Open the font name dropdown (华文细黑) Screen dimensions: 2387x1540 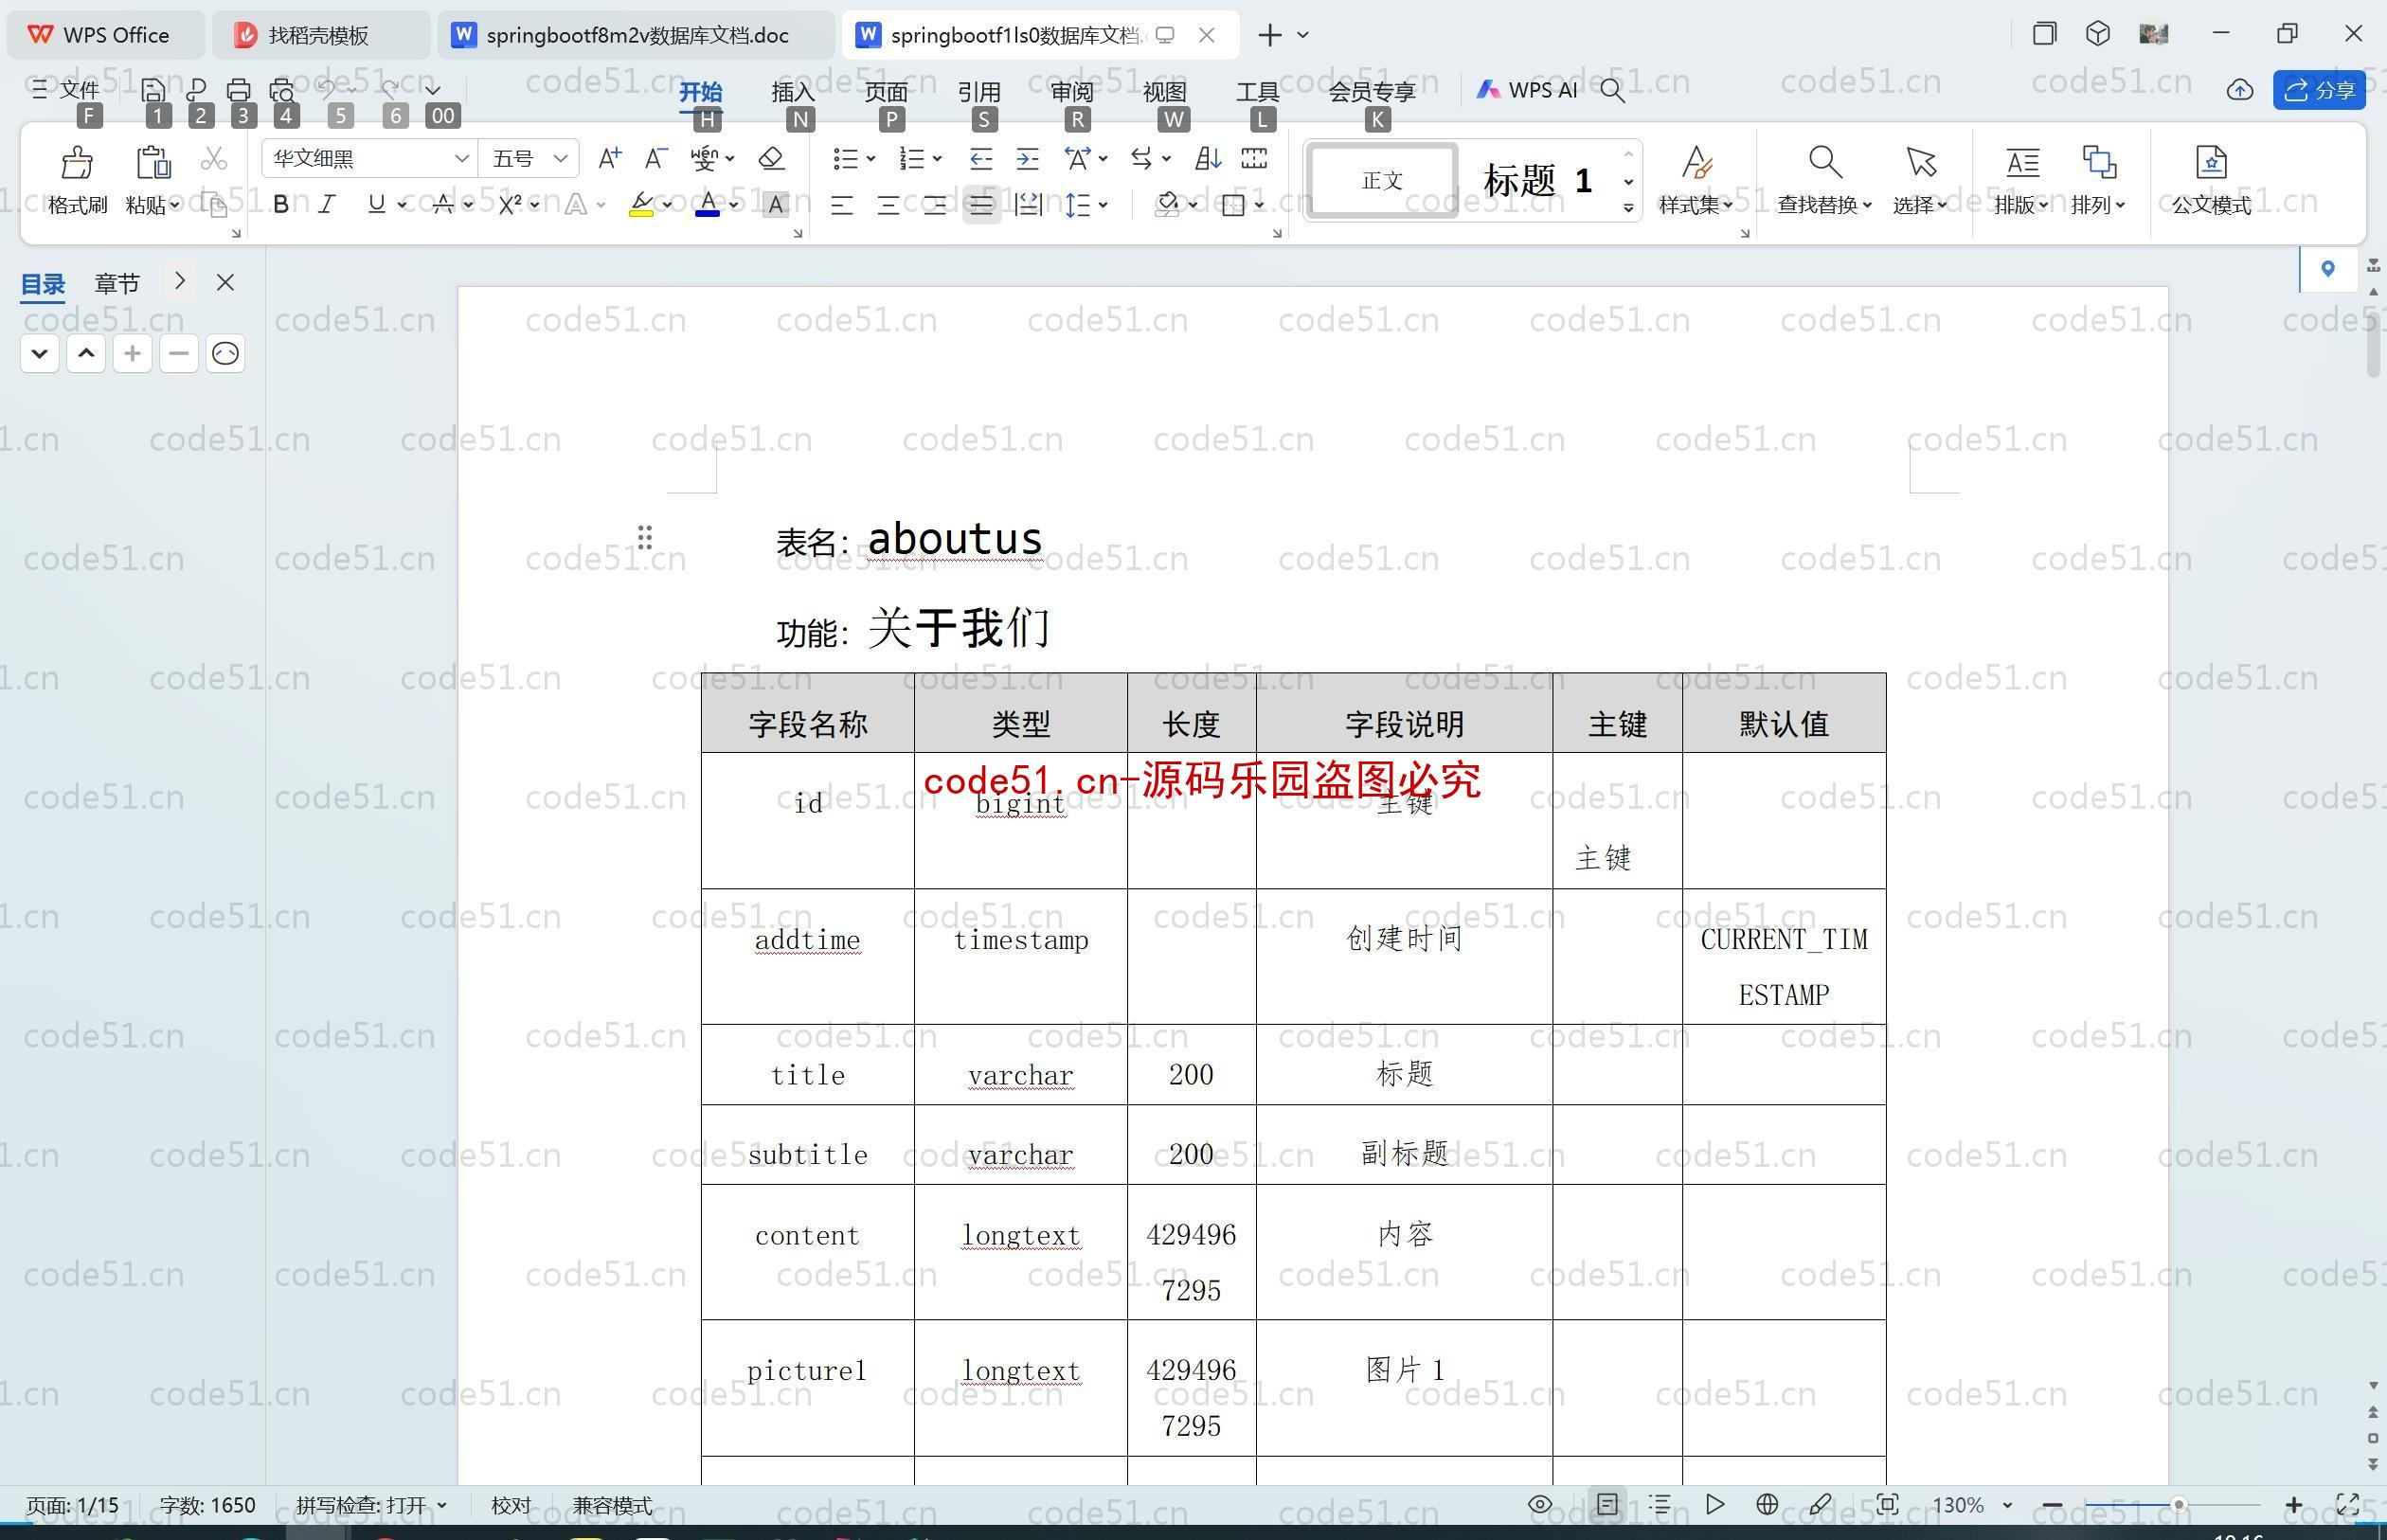tap(461, 158)
